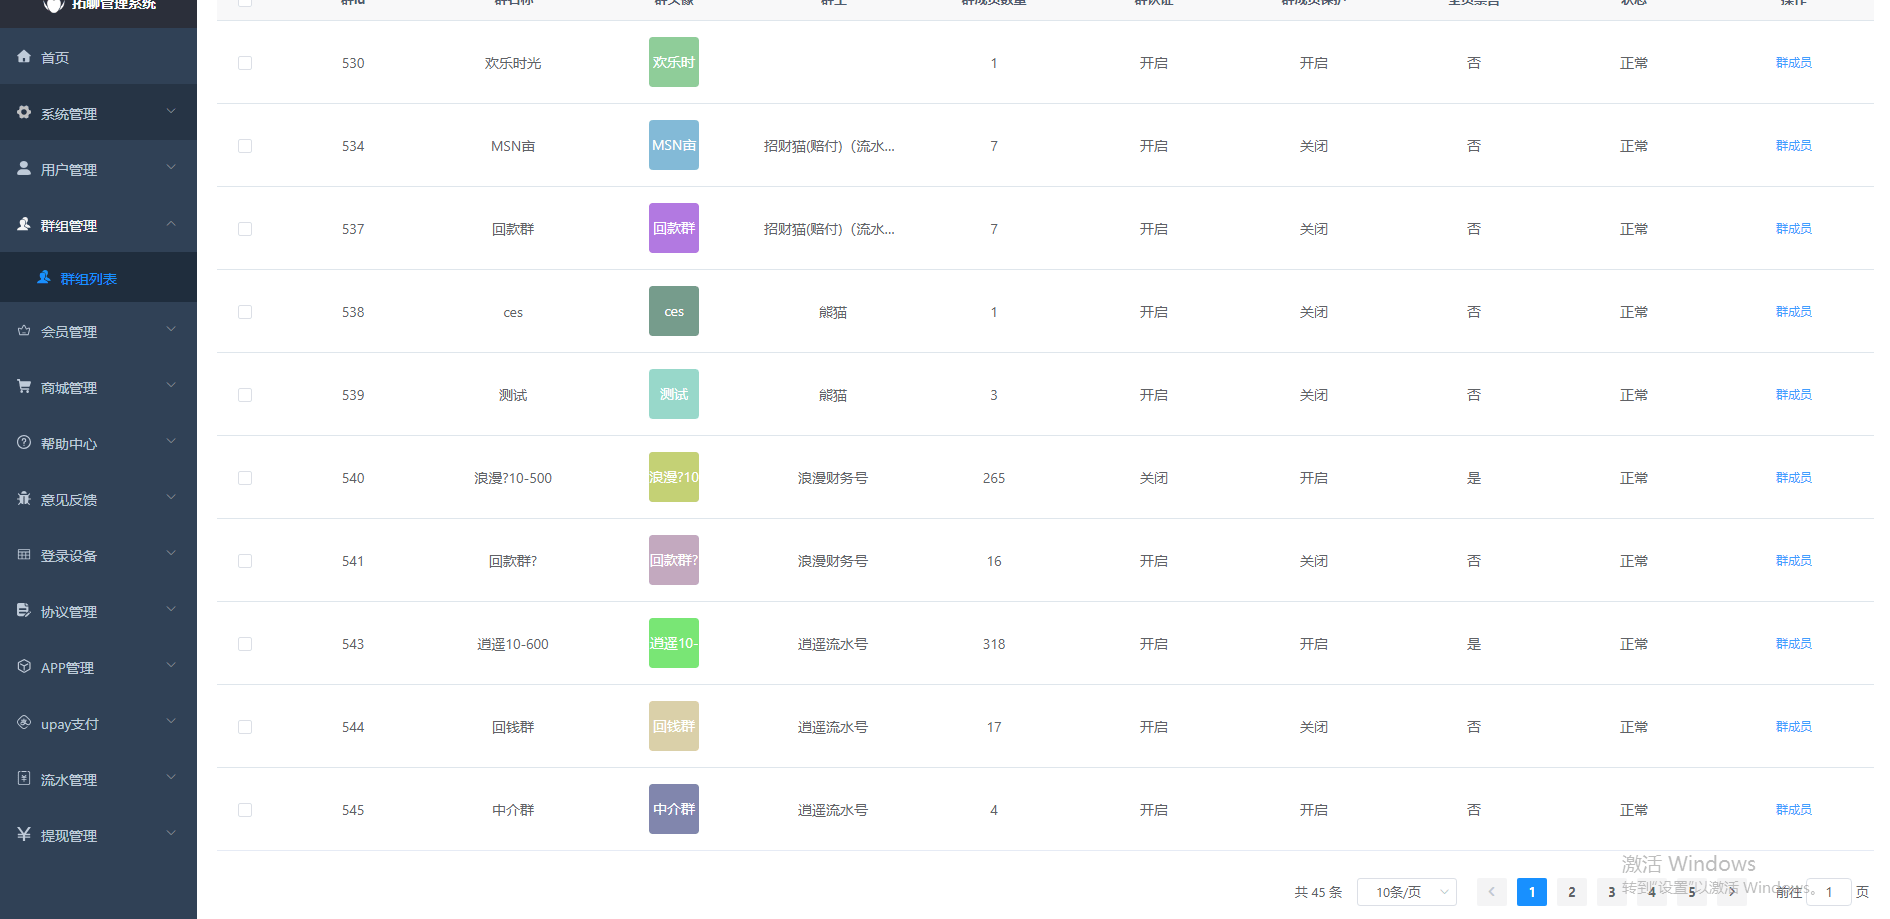1890x919 pixels.
Task: Click the question mark icon for 帮助中心
Action: (24, 443)
